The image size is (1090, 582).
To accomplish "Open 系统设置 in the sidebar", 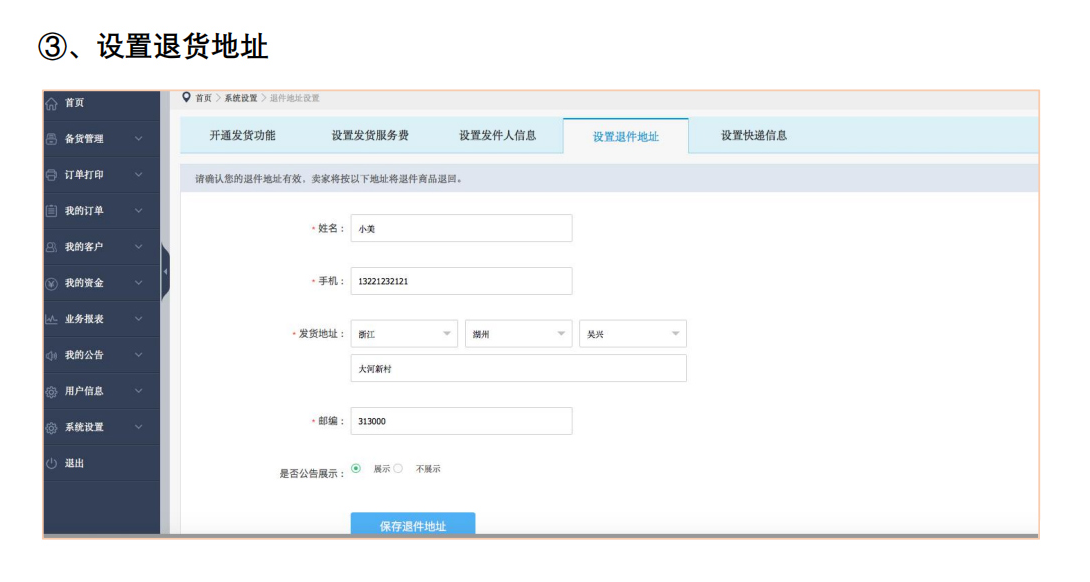I will click(x=84, y=427).
